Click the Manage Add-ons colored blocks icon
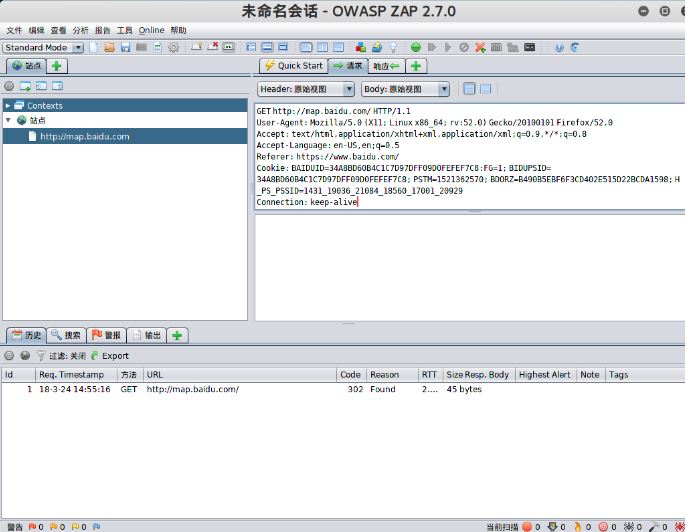Viewport: 686px width, 532px height. tap(360, 47)
